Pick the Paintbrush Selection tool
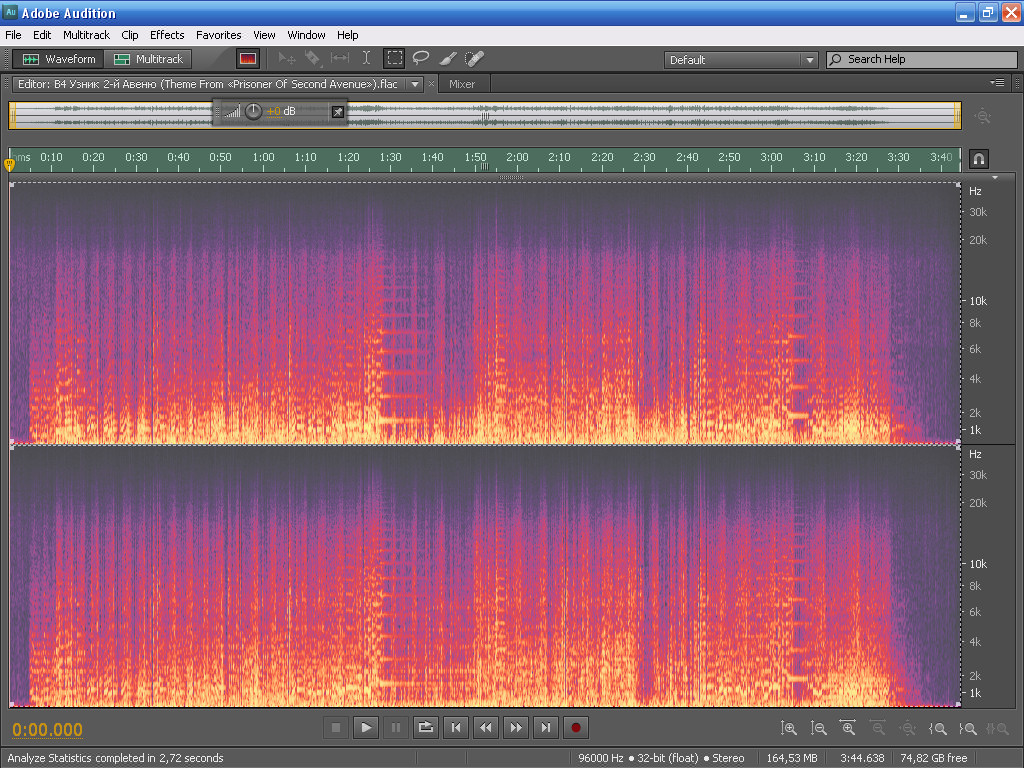1024x768 pixels. click(x=448, y=59)
